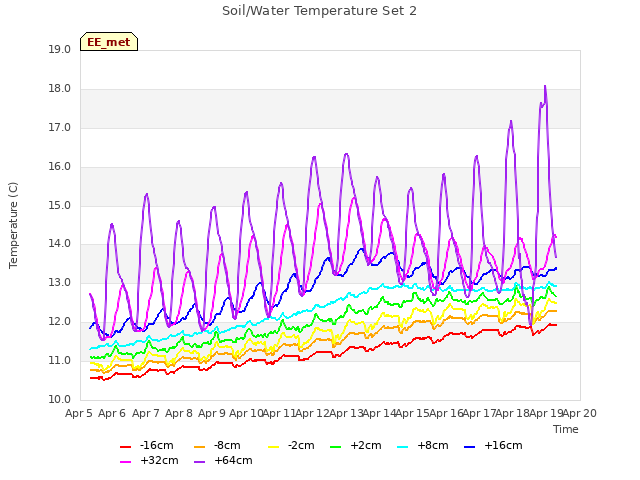The width and height of the screenshot is (640, 480).
Task: Click the 19.0 y-axis tick label
Action: pos(60,50)
